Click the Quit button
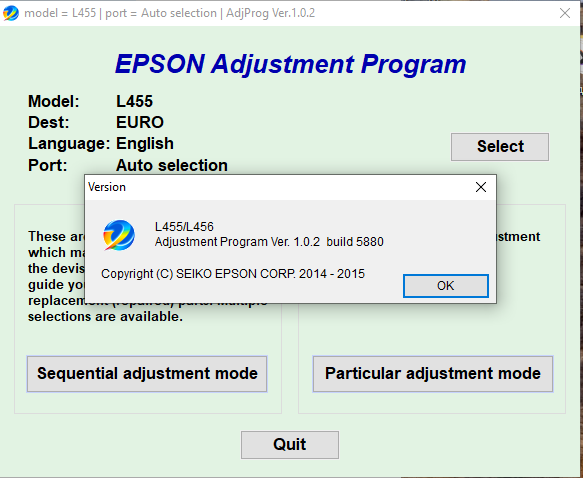This screenshot has width=583, height=478. [290, 445]
